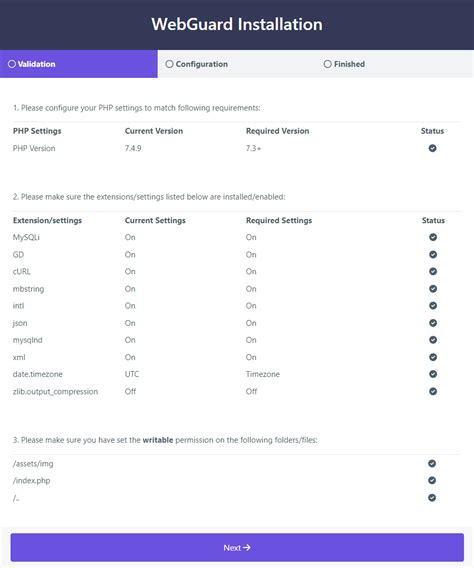The height and width of the screenshot is (568, 474).
Task: Click the zlib.output_compression status checkmark
Action: coord(433,391)
